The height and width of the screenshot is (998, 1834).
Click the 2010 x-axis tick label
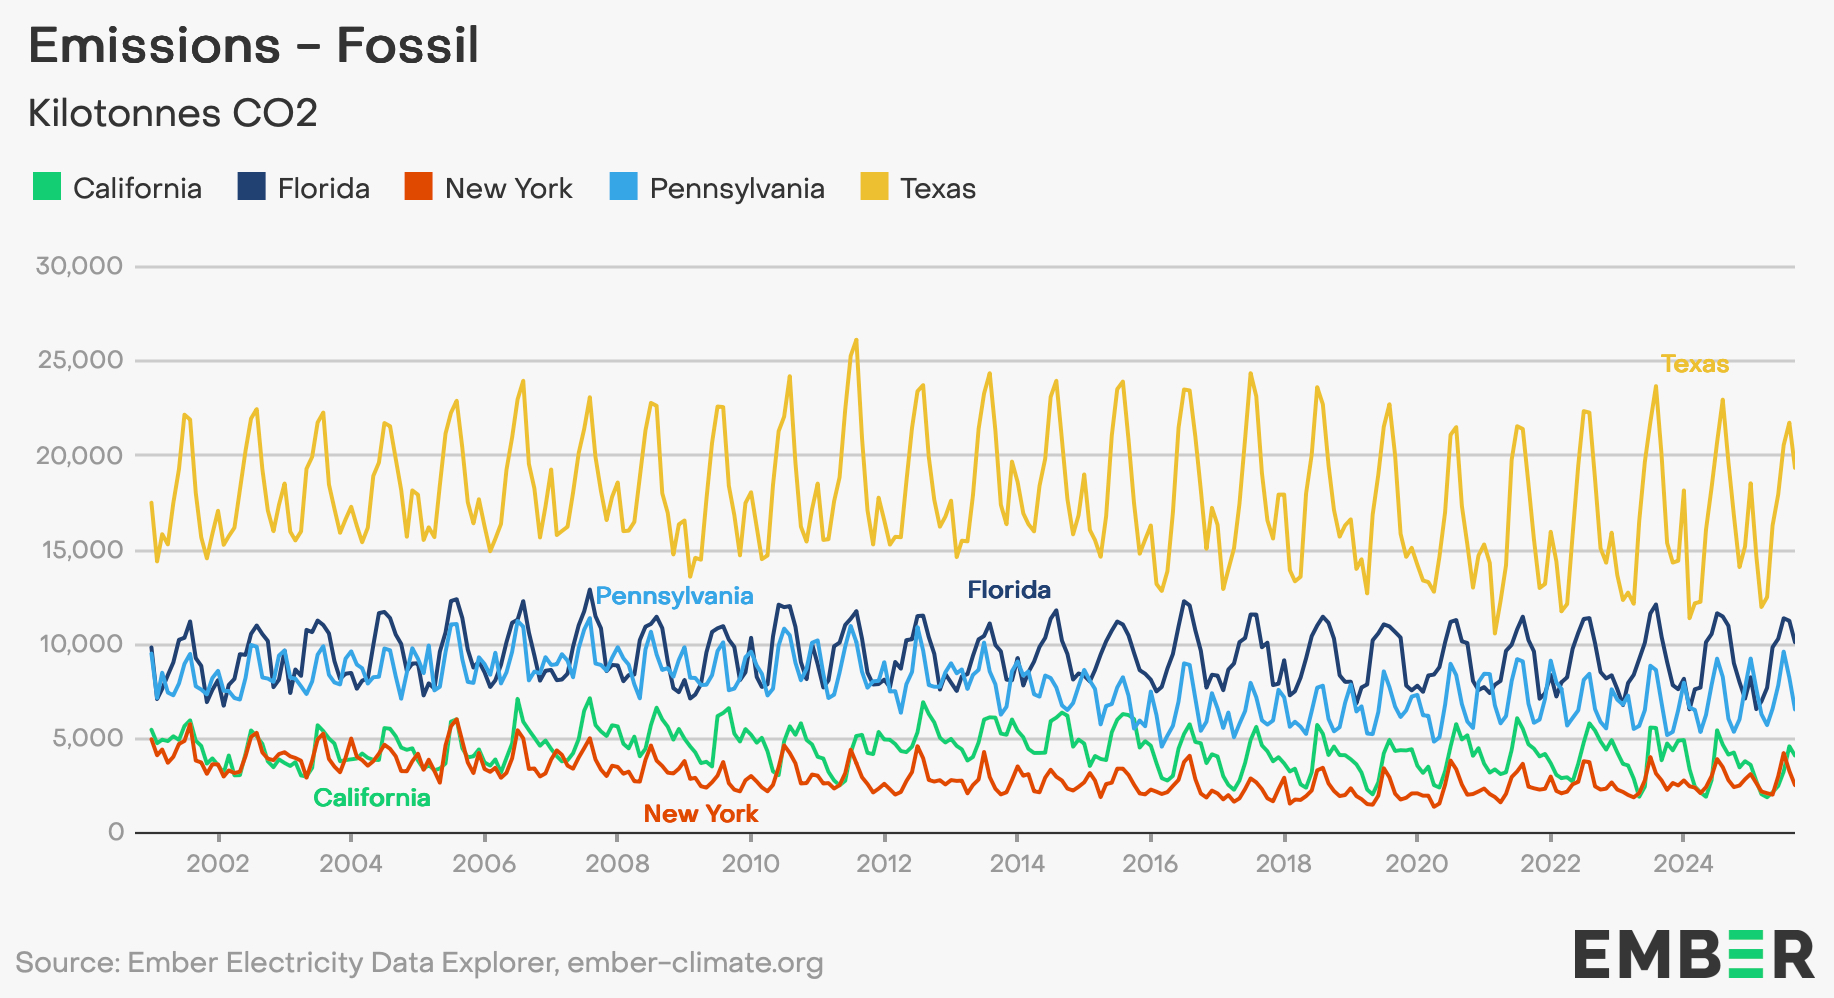tap(750, 864)
